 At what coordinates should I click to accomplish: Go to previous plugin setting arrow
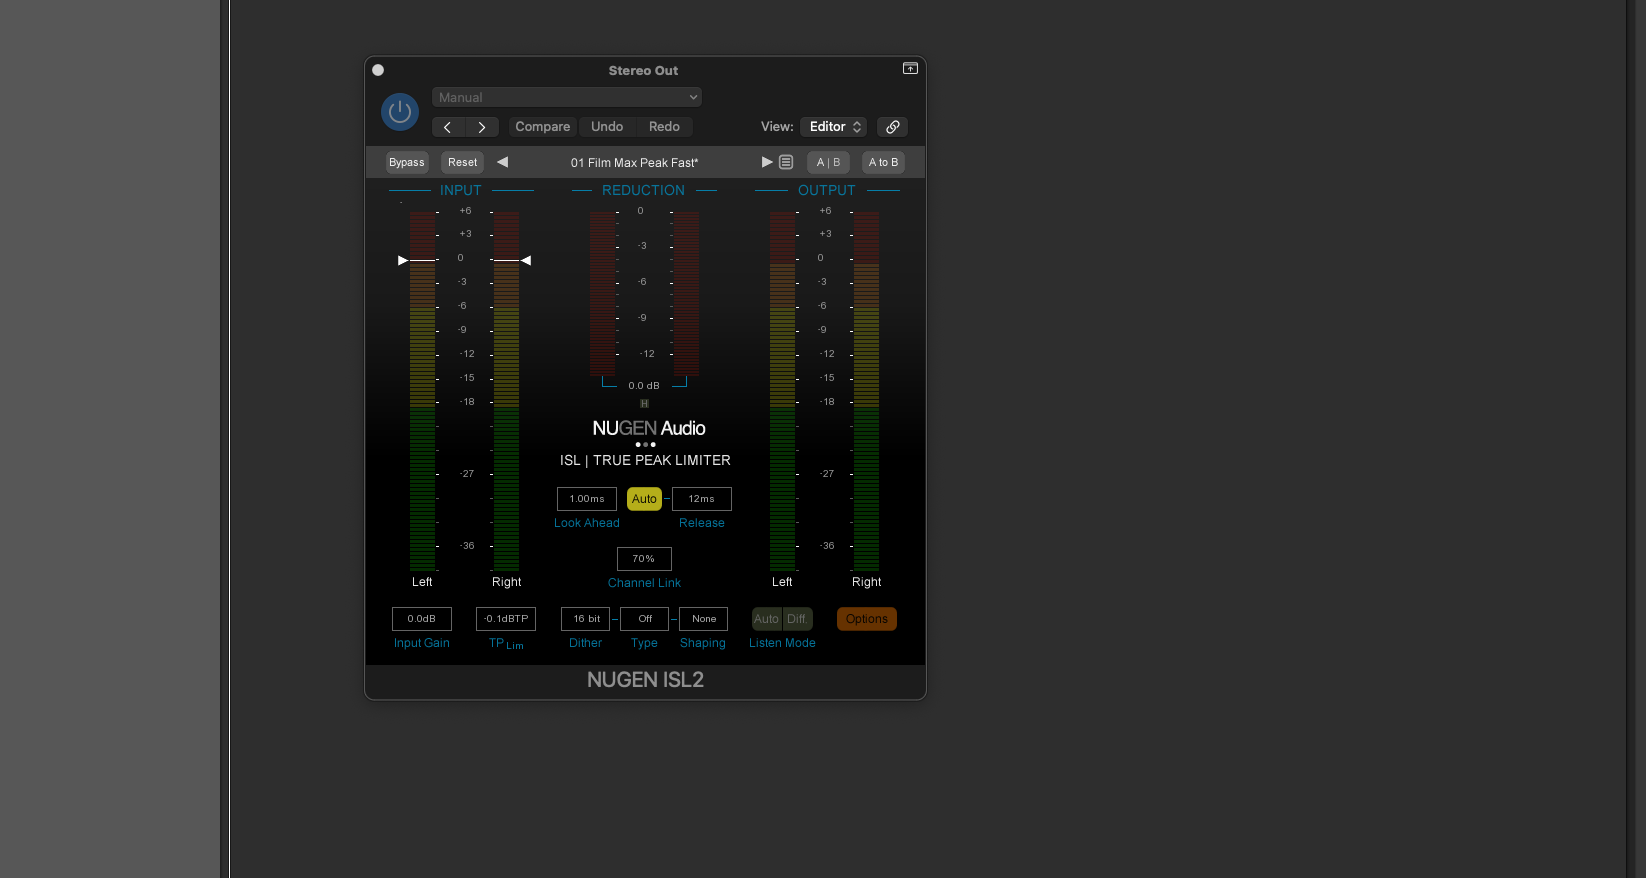pos(448,127)
